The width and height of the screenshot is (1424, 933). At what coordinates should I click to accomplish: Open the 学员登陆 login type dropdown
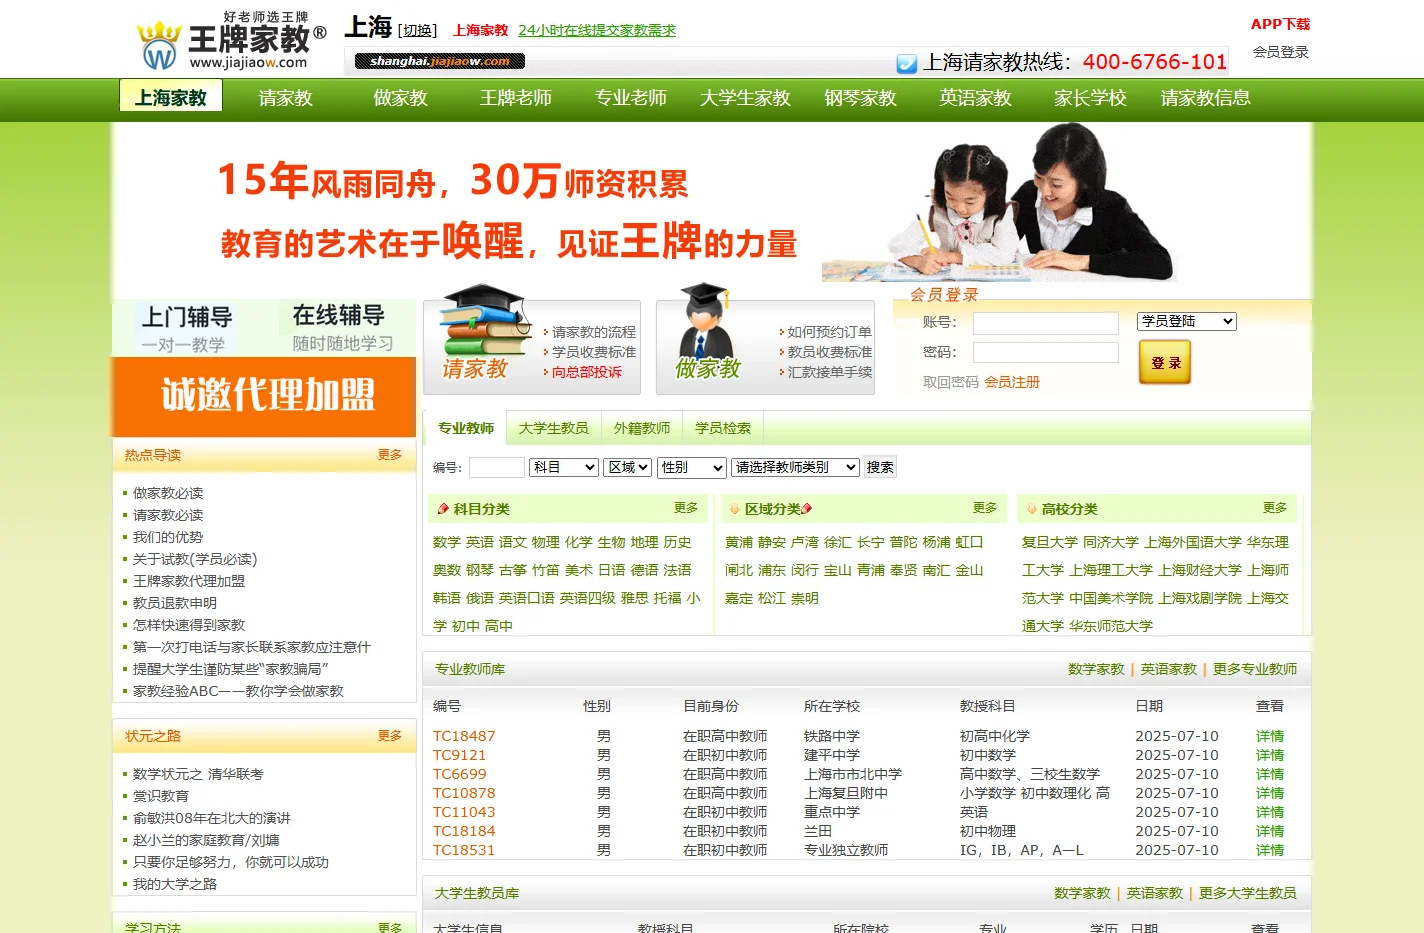tap(1187, 321)
